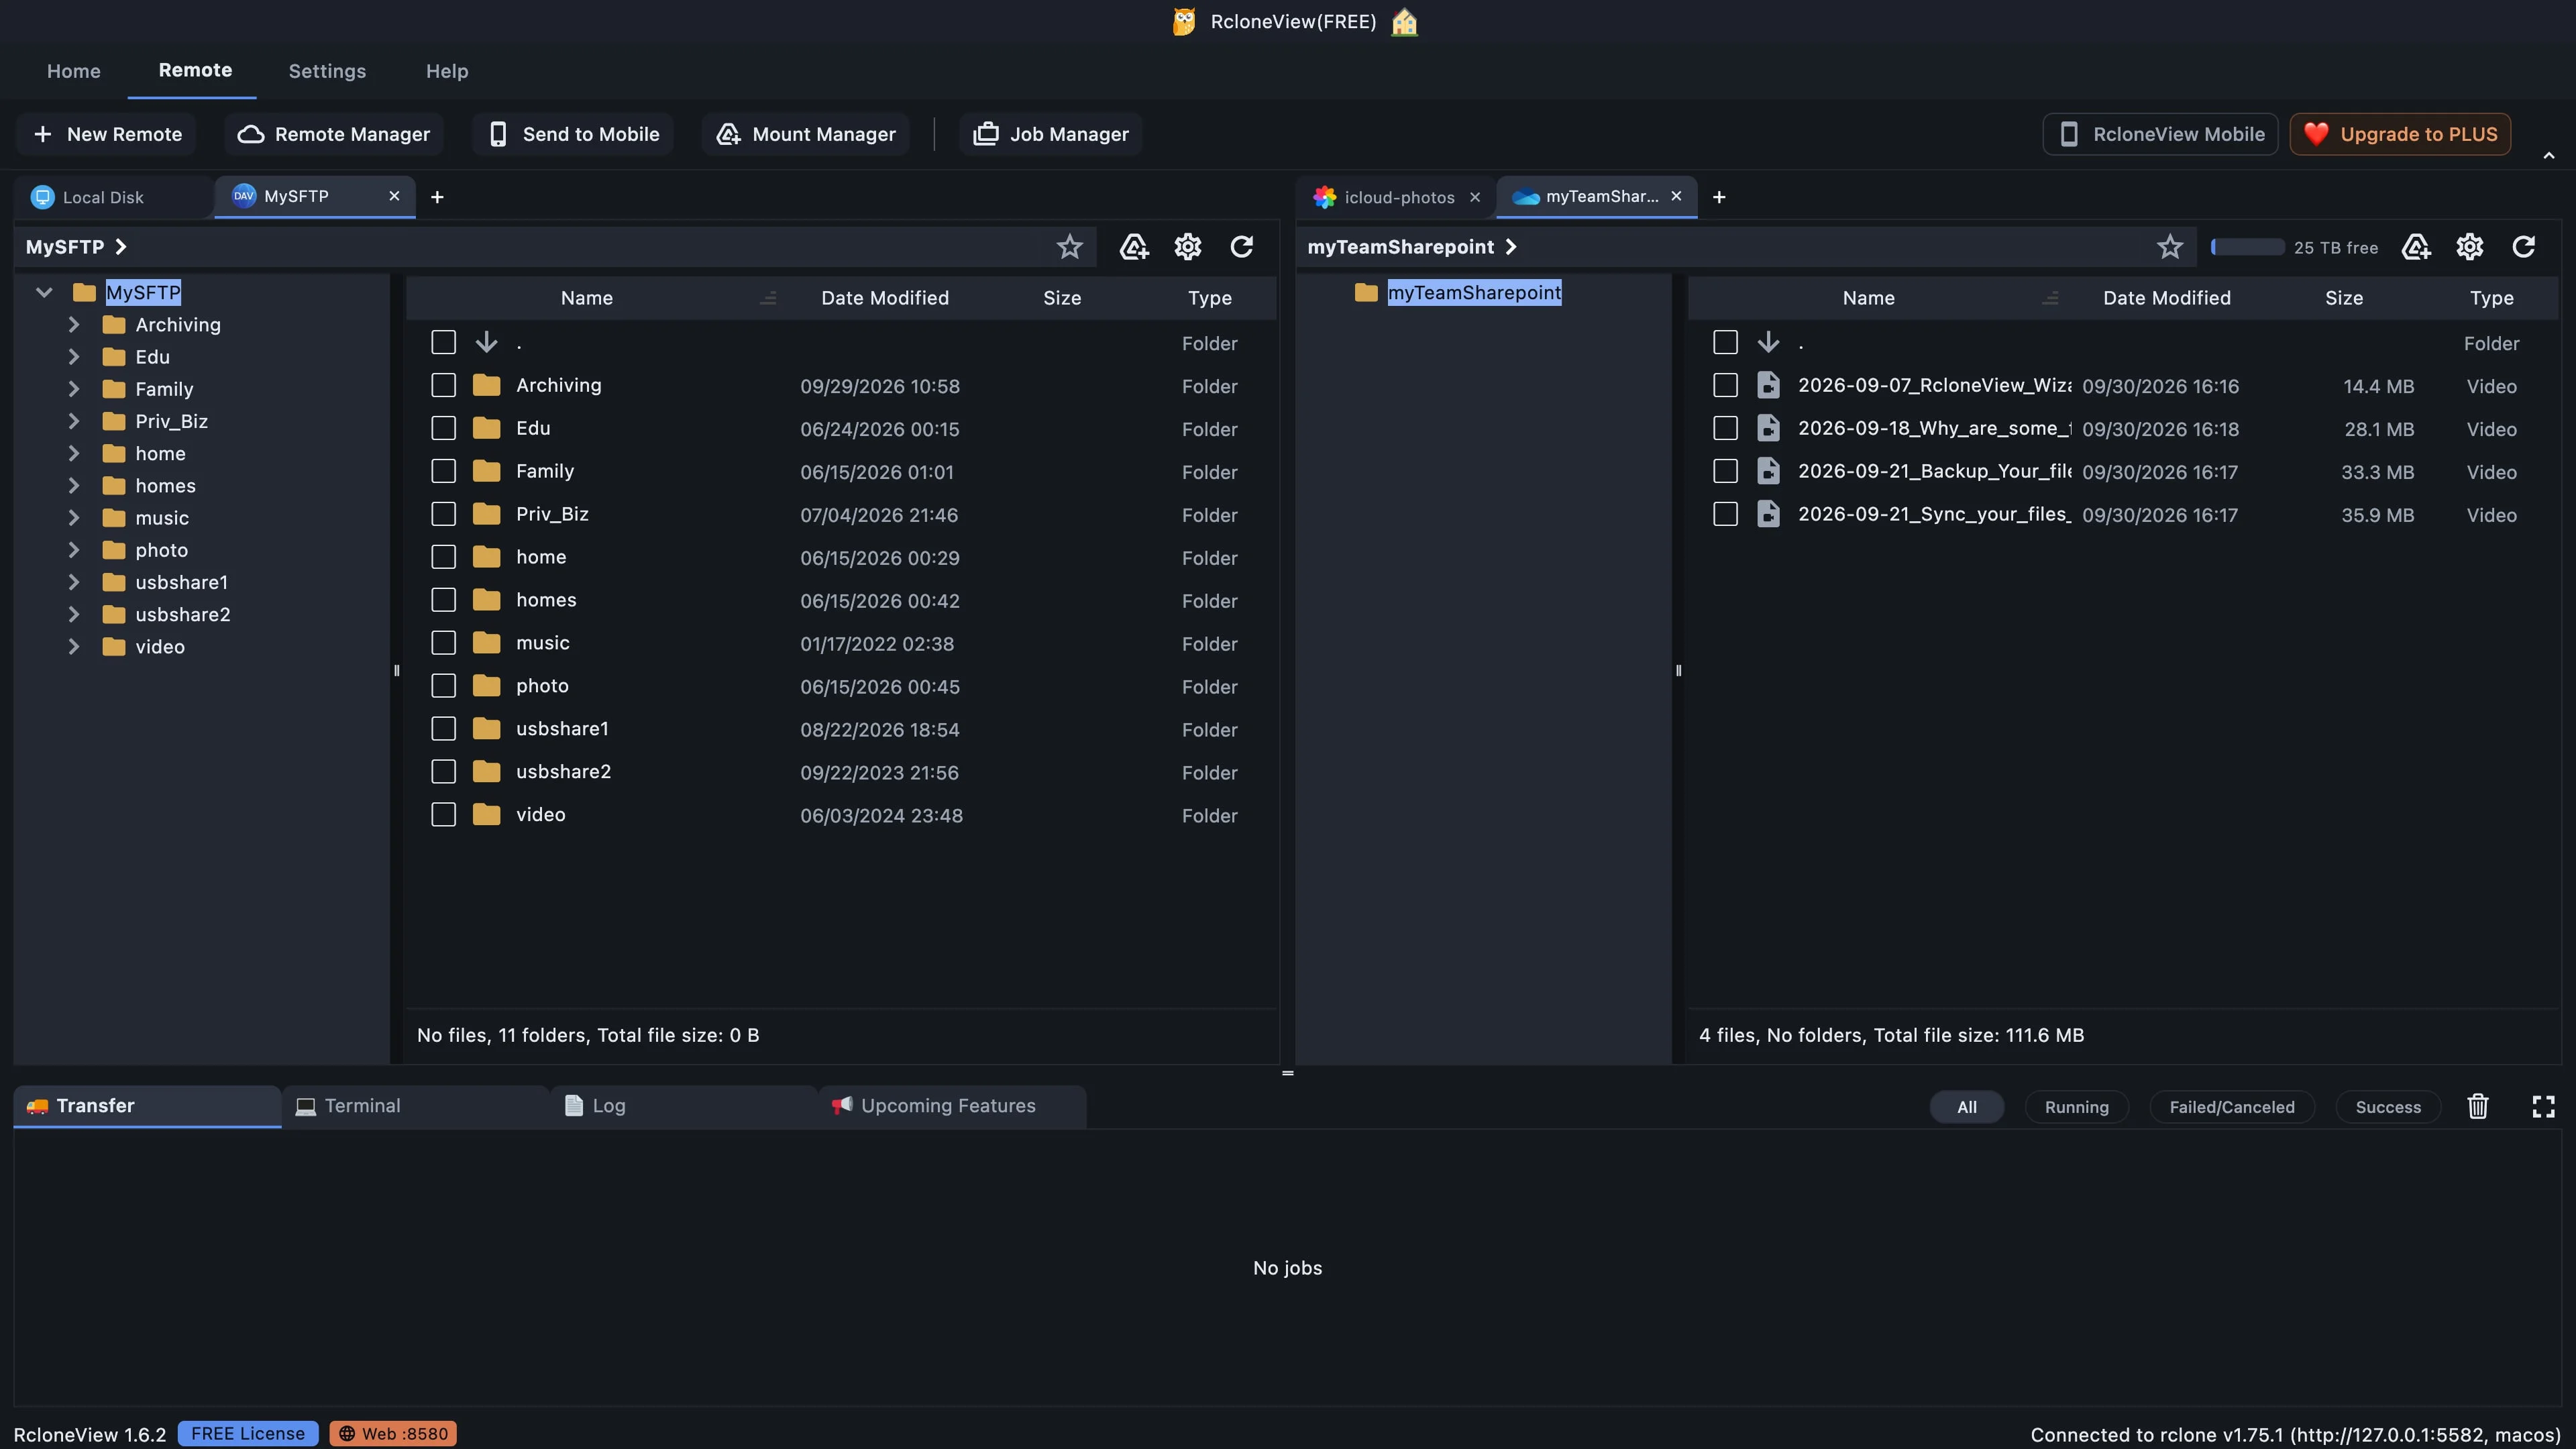Check the Archiving folder checkbox

tap(443, 386)
